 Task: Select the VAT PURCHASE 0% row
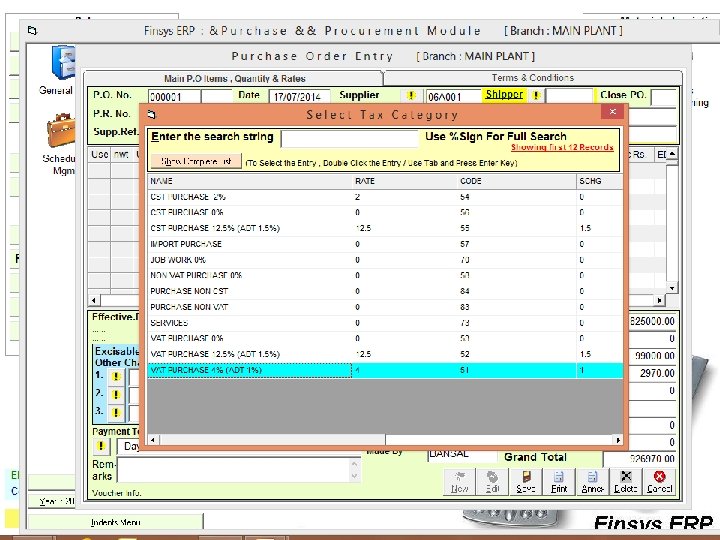click(x=385, y=338)
